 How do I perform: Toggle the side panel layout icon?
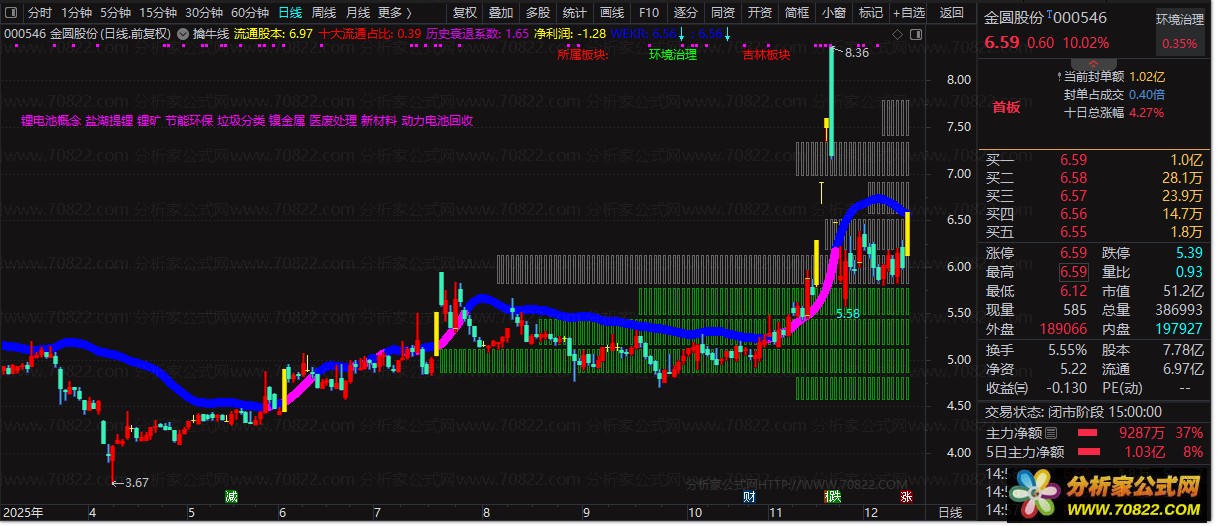[915, 33]
